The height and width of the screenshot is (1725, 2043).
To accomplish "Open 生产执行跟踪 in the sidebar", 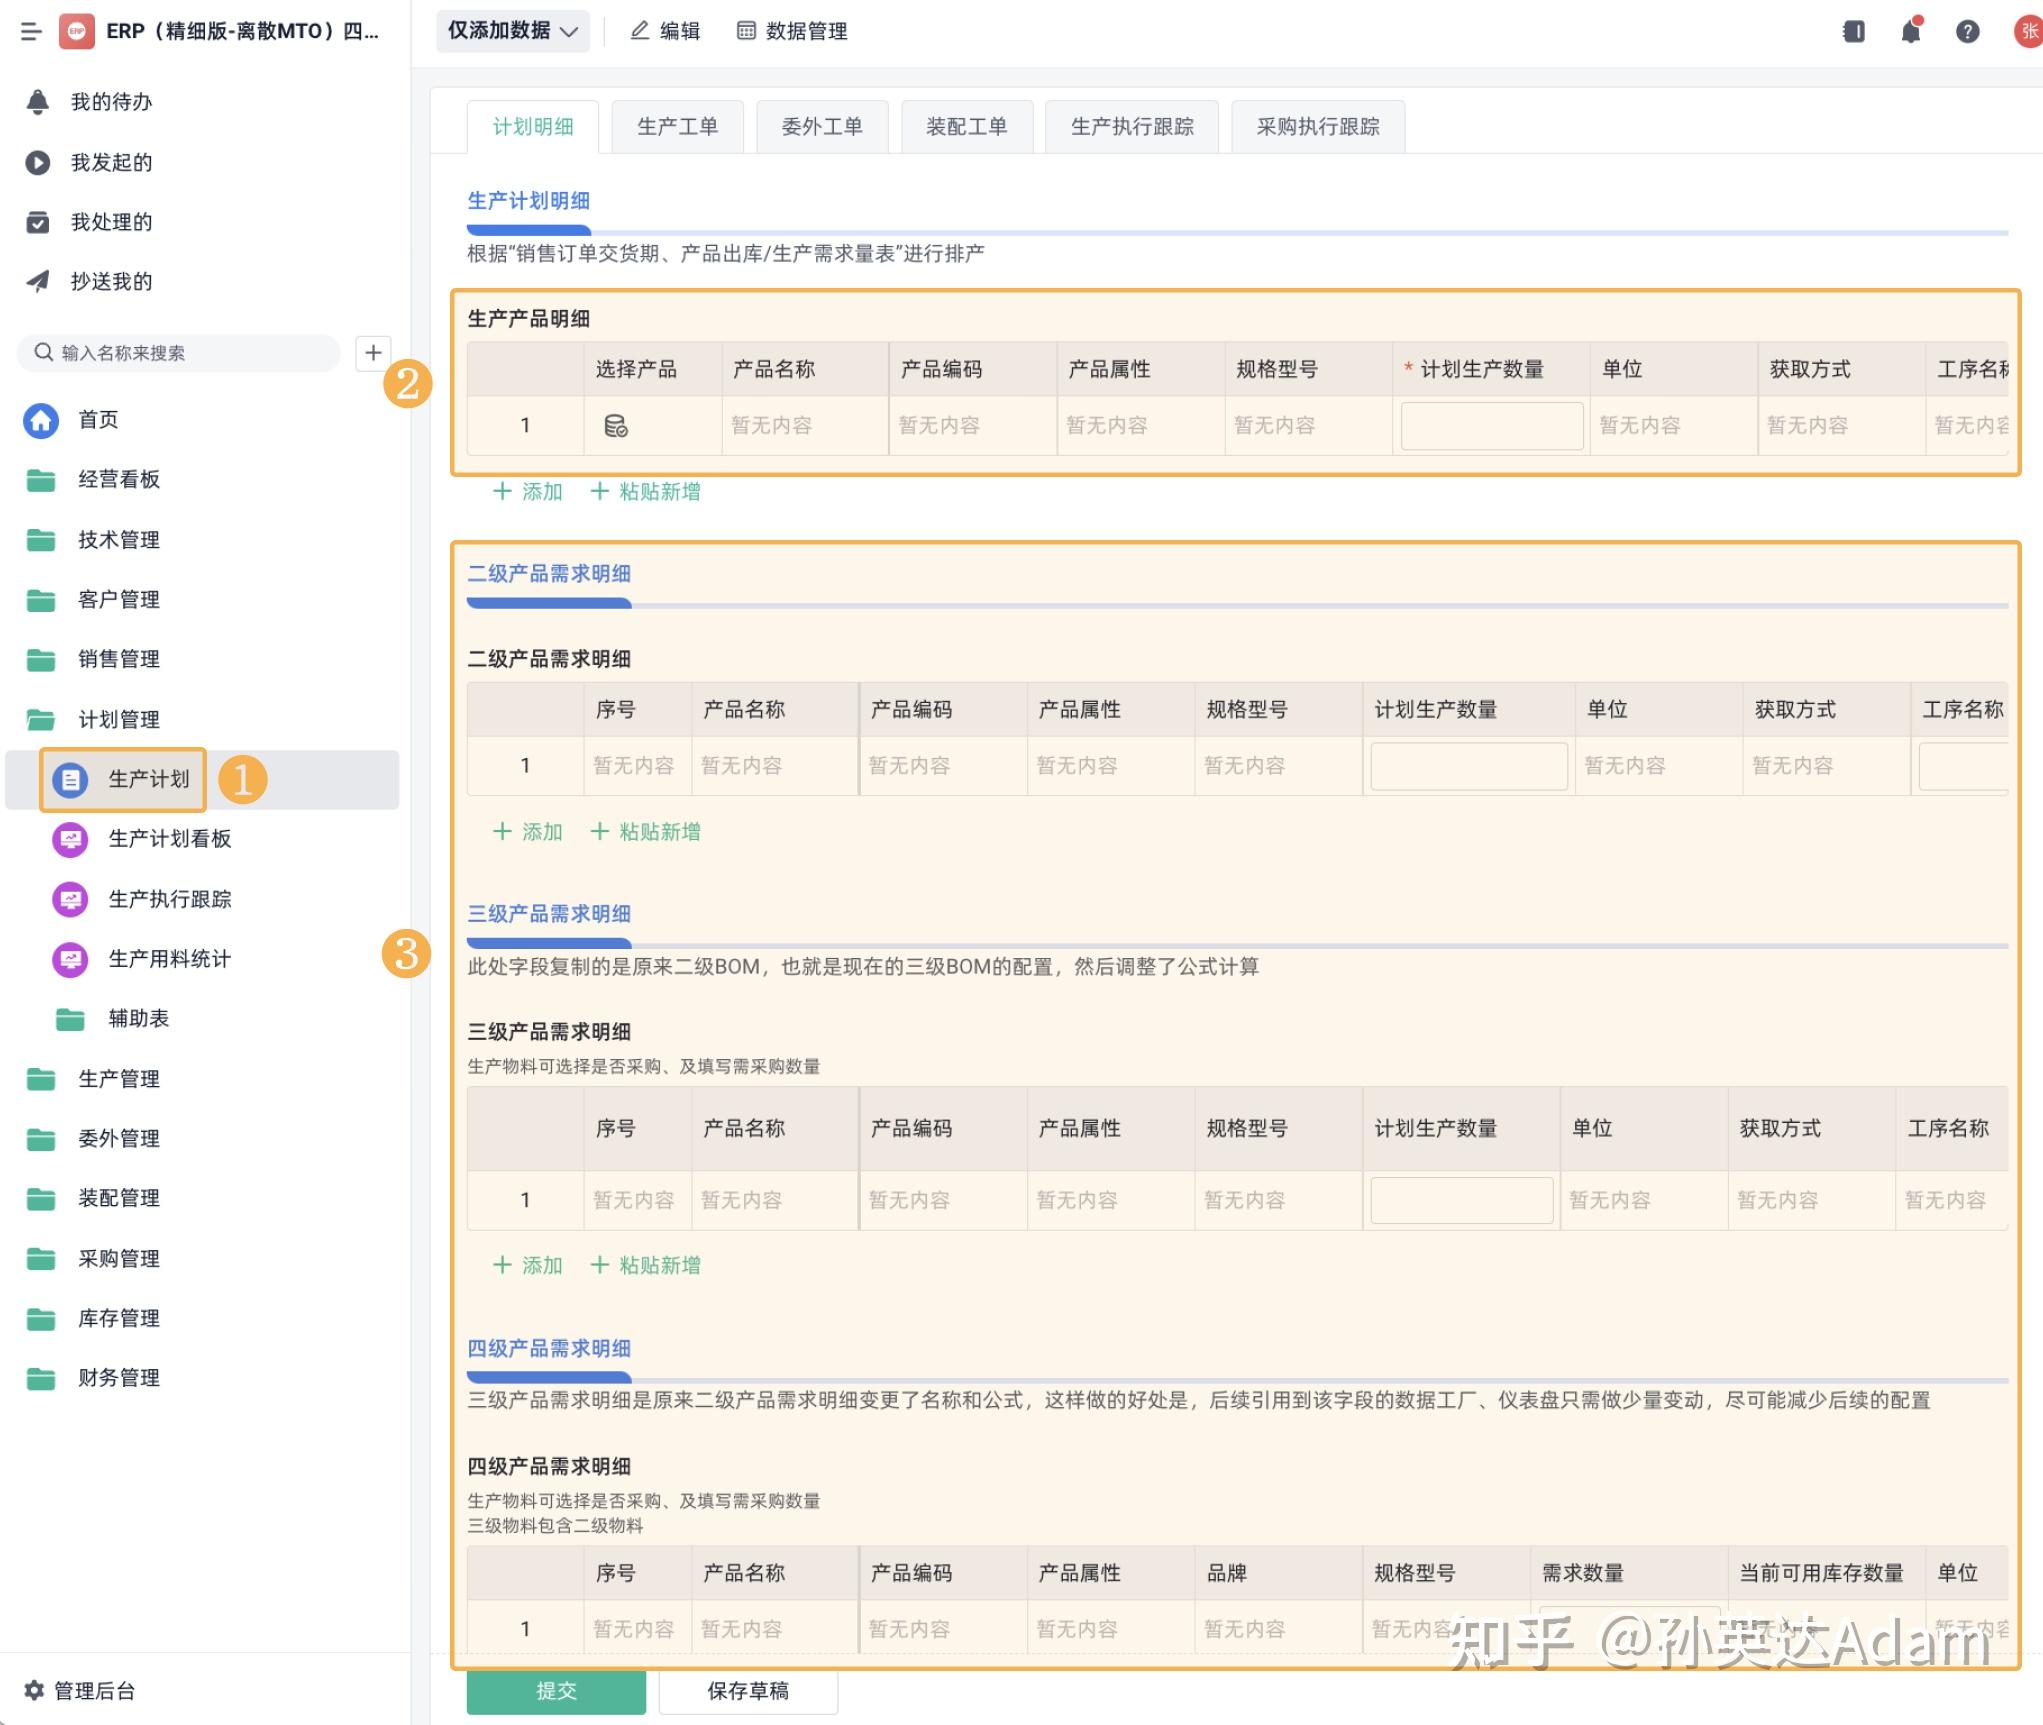I will (x=170, y=899).
